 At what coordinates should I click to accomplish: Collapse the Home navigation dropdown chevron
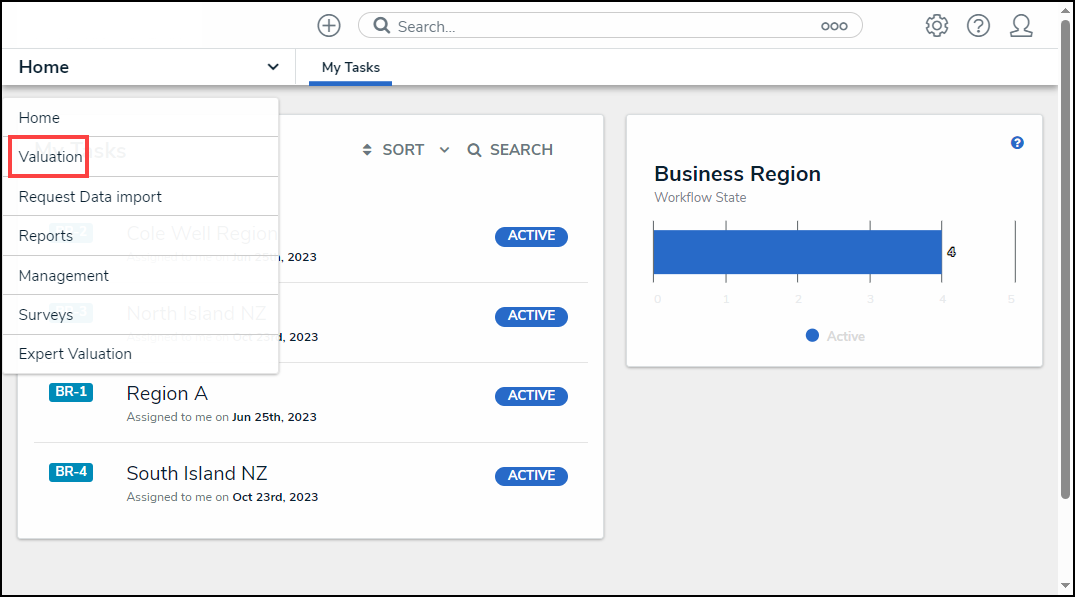click(273, 66)
